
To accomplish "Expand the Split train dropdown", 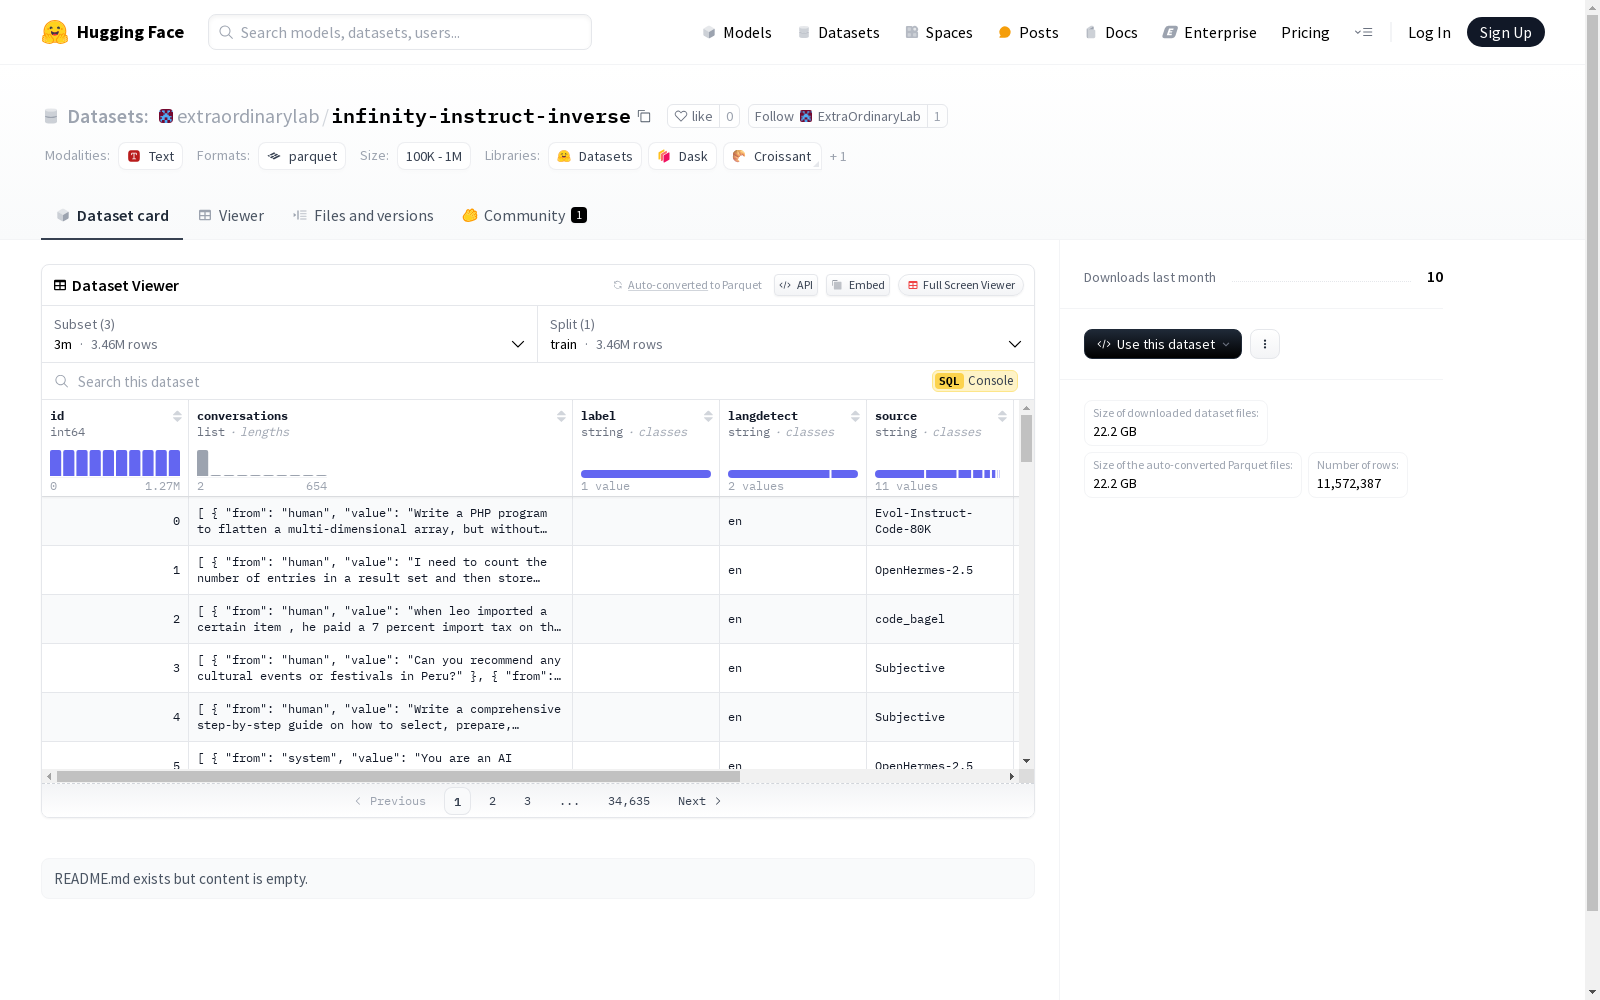I will [x=786, y=334].
